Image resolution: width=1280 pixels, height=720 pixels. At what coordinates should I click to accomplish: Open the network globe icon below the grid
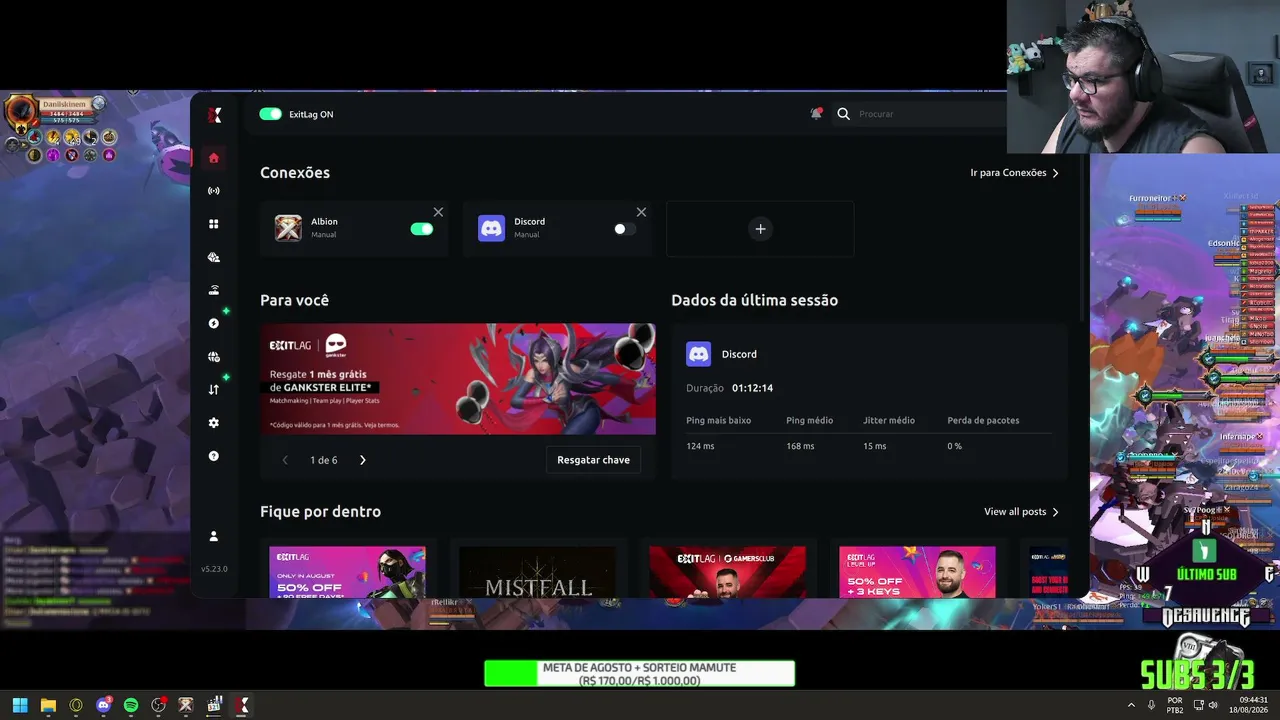coord(213,257)
